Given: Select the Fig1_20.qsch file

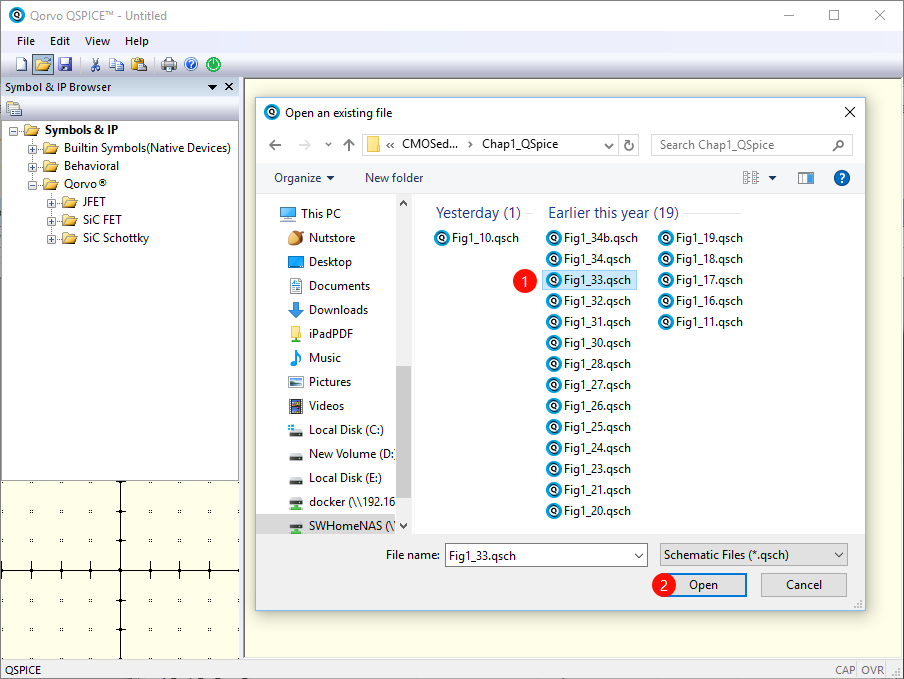Looking at the screenshot, I should [x=589, y=511].
